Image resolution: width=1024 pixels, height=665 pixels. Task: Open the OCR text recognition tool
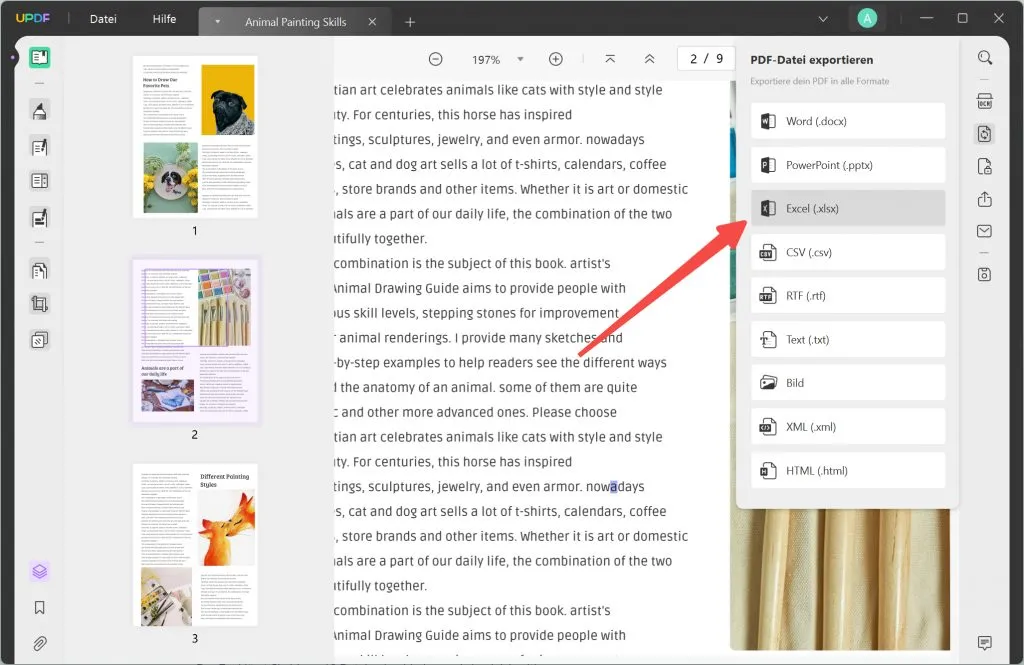(x=984, y=101)
